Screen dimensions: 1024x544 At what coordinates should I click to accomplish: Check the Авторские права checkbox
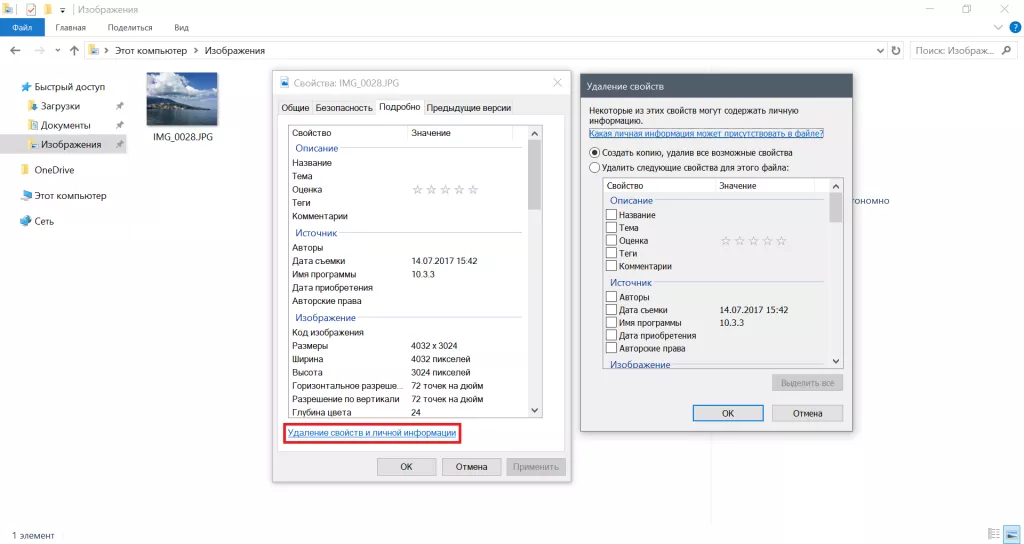611,349
